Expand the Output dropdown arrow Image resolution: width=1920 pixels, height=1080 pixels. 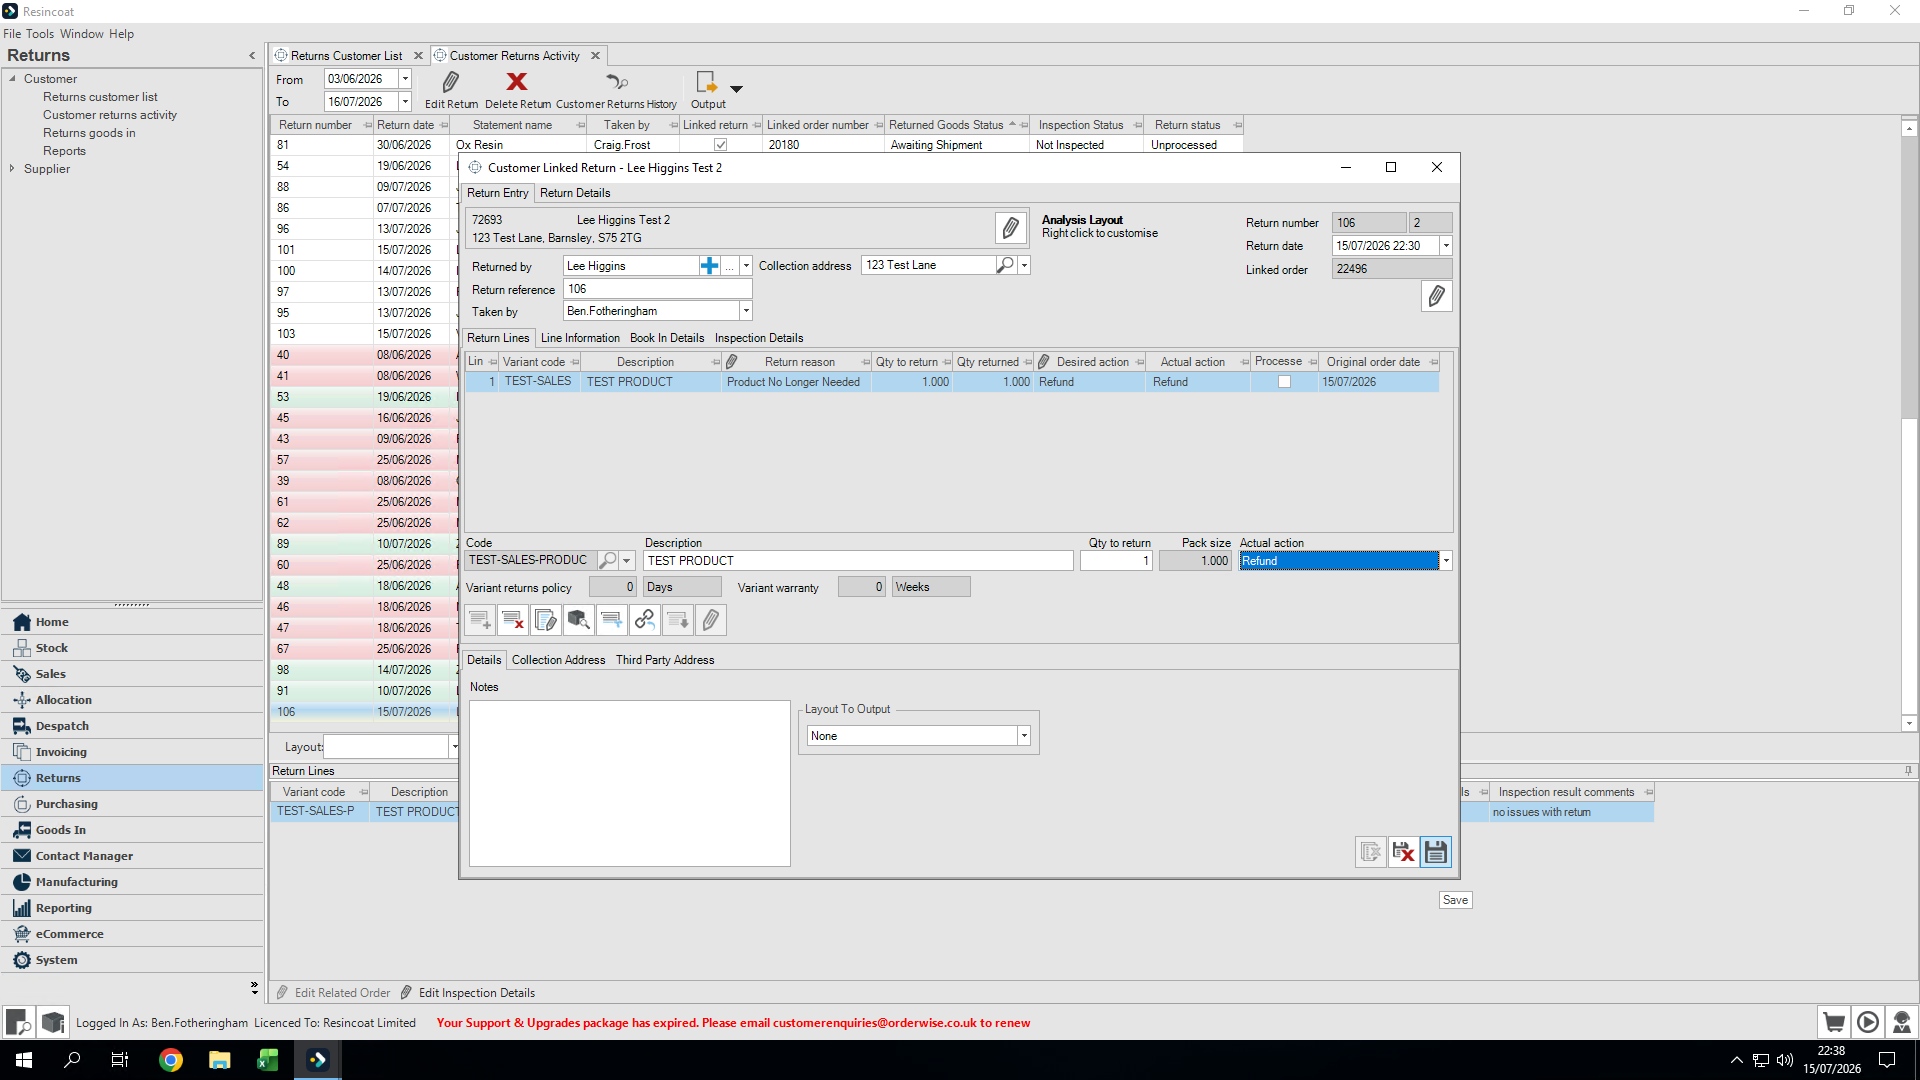tap(736, 89)
